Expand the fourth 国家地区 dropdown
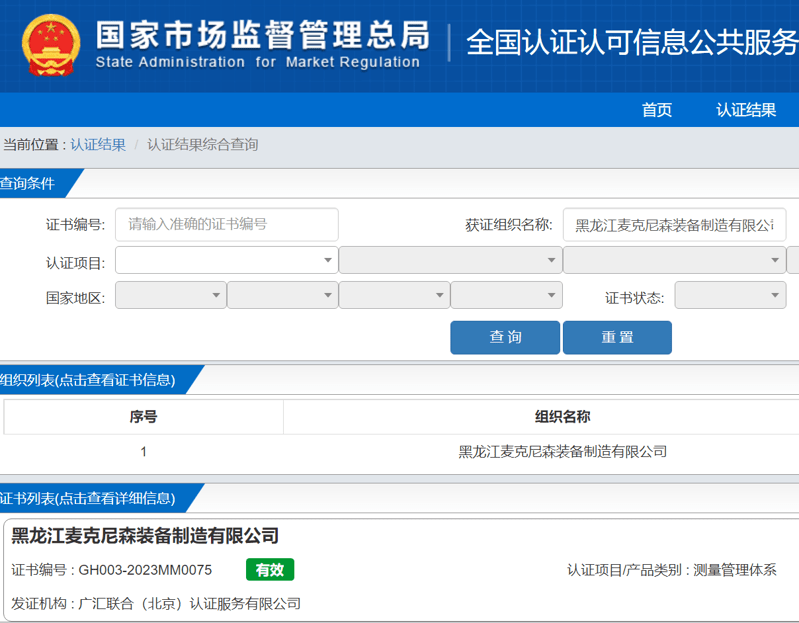Viewport: 799px width, 623px height. 507,295
